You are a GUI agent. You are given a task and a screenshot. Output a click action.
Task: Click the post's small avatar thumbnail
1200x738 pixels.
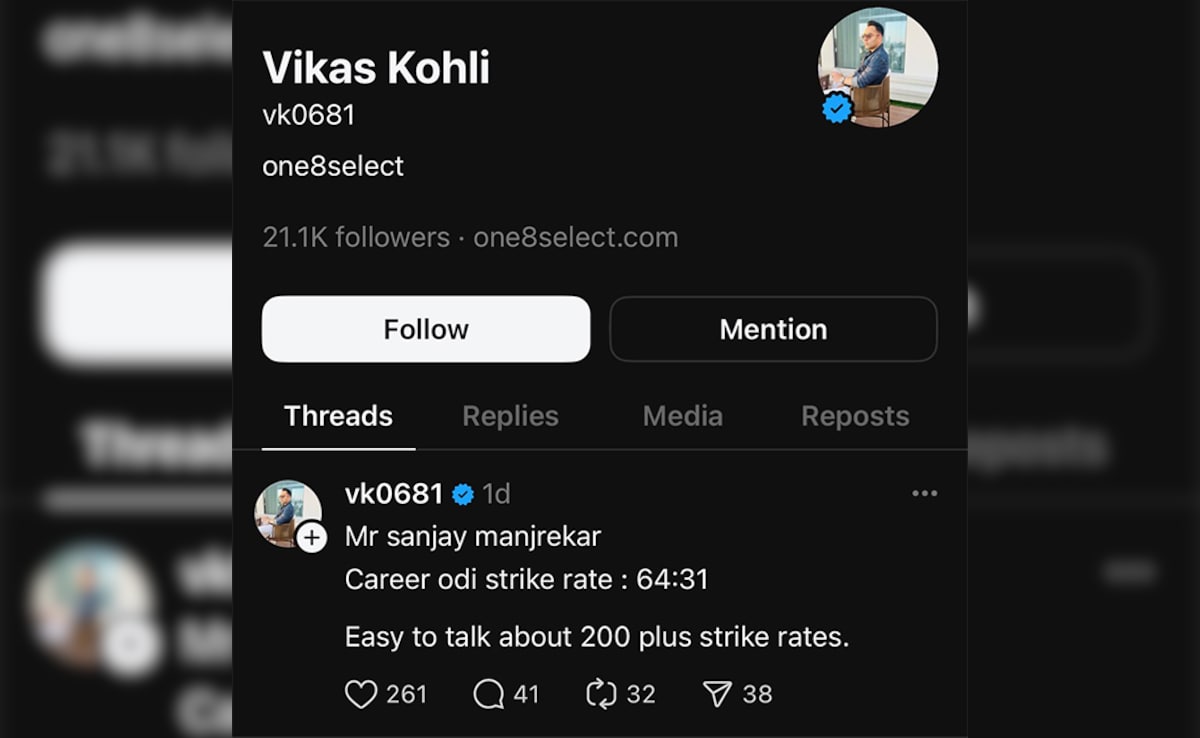click(x=284, y=510)
